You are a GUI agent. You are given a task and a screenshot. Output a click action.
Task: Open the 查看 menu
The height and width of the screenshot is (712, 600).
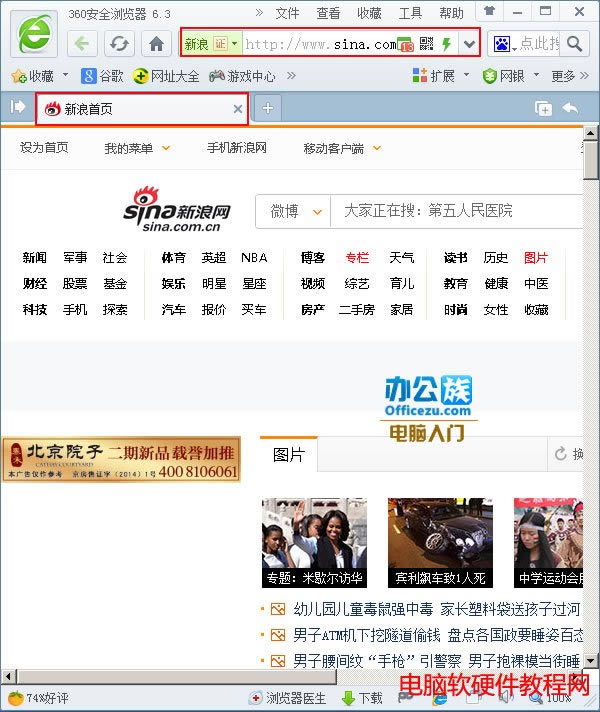[x=328, y=13]
